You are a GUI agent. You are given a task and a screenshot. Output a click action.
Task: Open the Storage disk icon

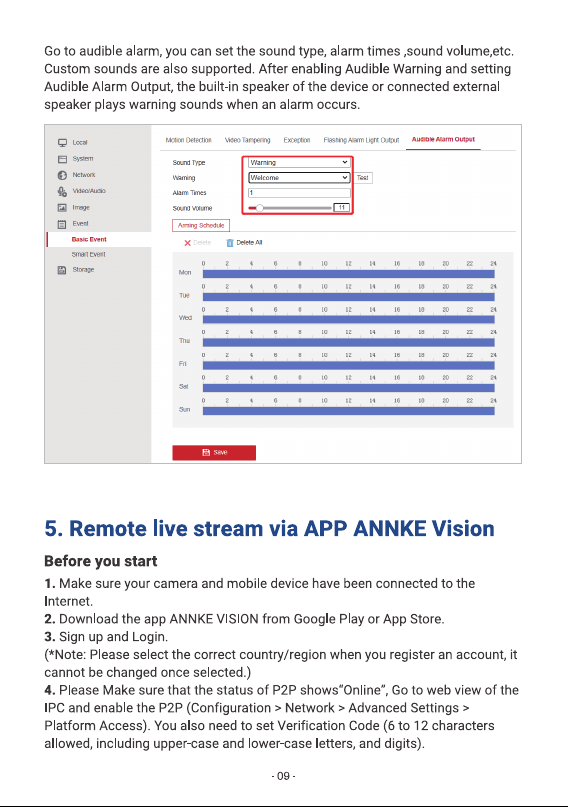[x=62, y=270]
